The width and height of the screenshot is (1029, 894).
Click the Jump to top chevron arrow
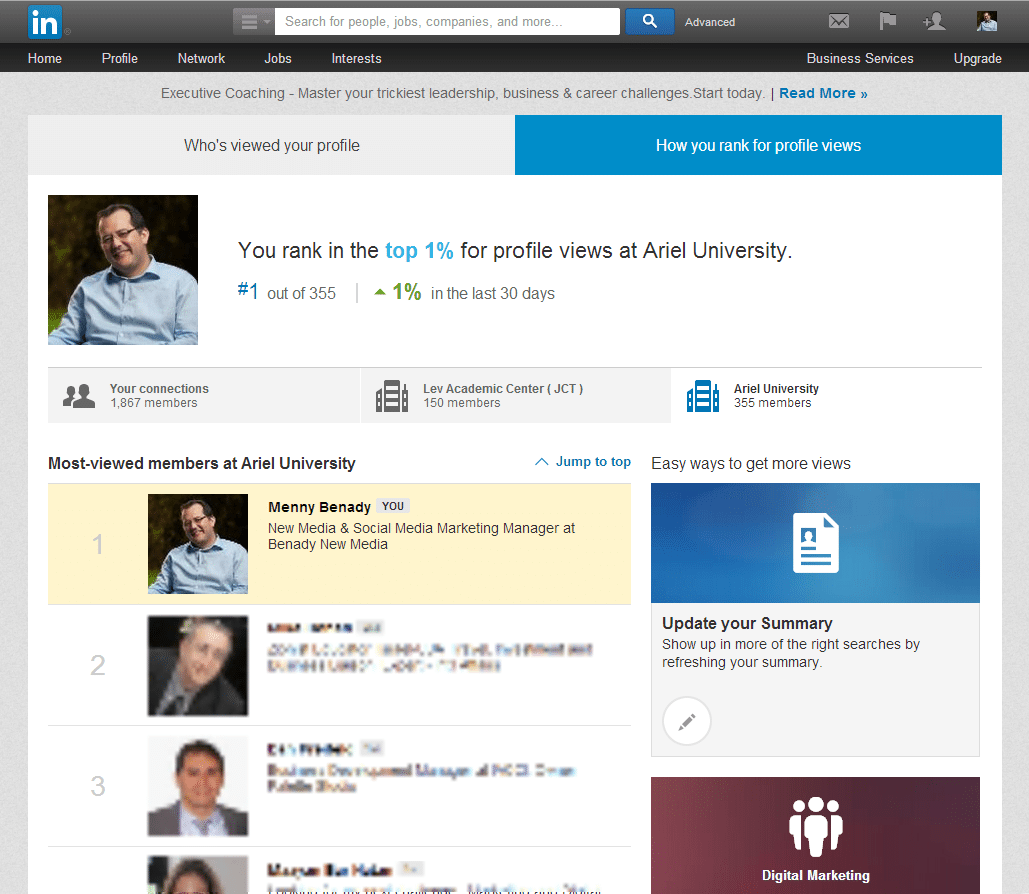pyautogui.click(x=541, y=461)
